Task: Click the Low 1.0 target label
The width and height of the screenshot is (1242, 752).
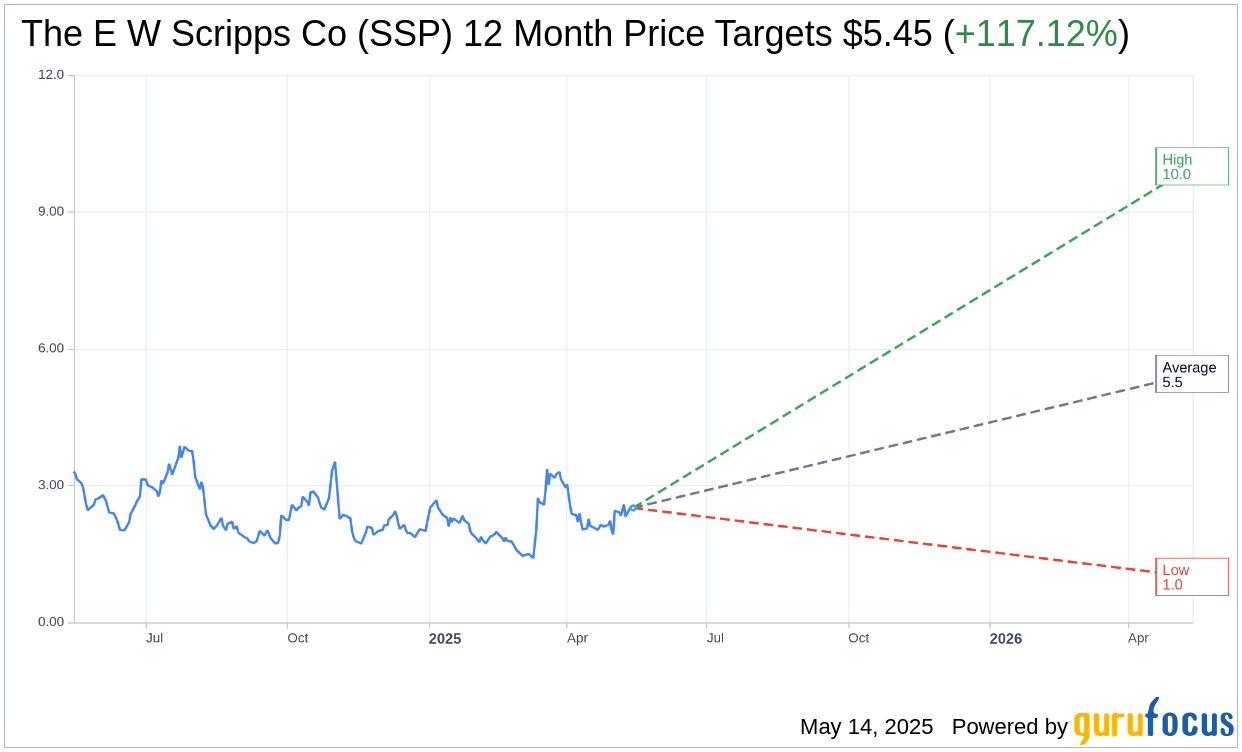Action: click(1191, 577)
